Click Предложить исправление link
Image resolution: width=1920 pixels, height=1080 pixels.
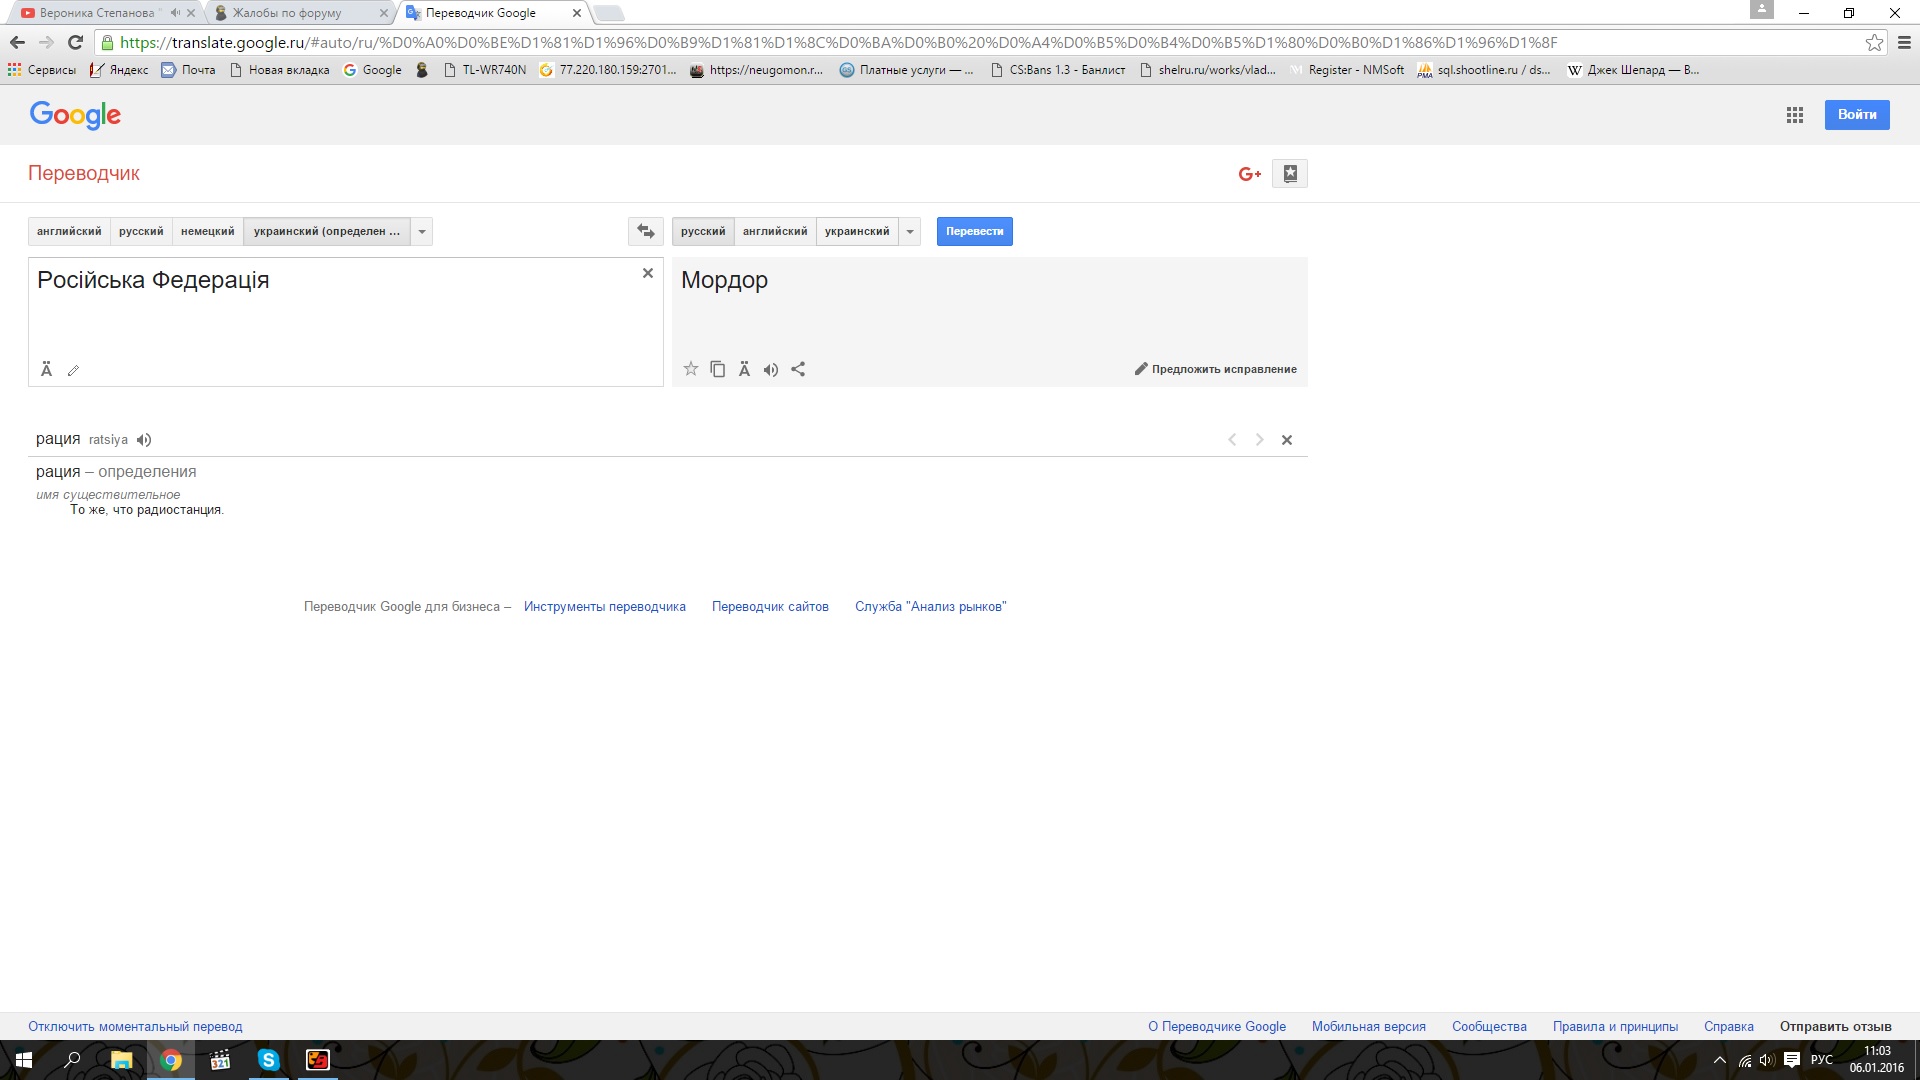tap(1216, 369)
